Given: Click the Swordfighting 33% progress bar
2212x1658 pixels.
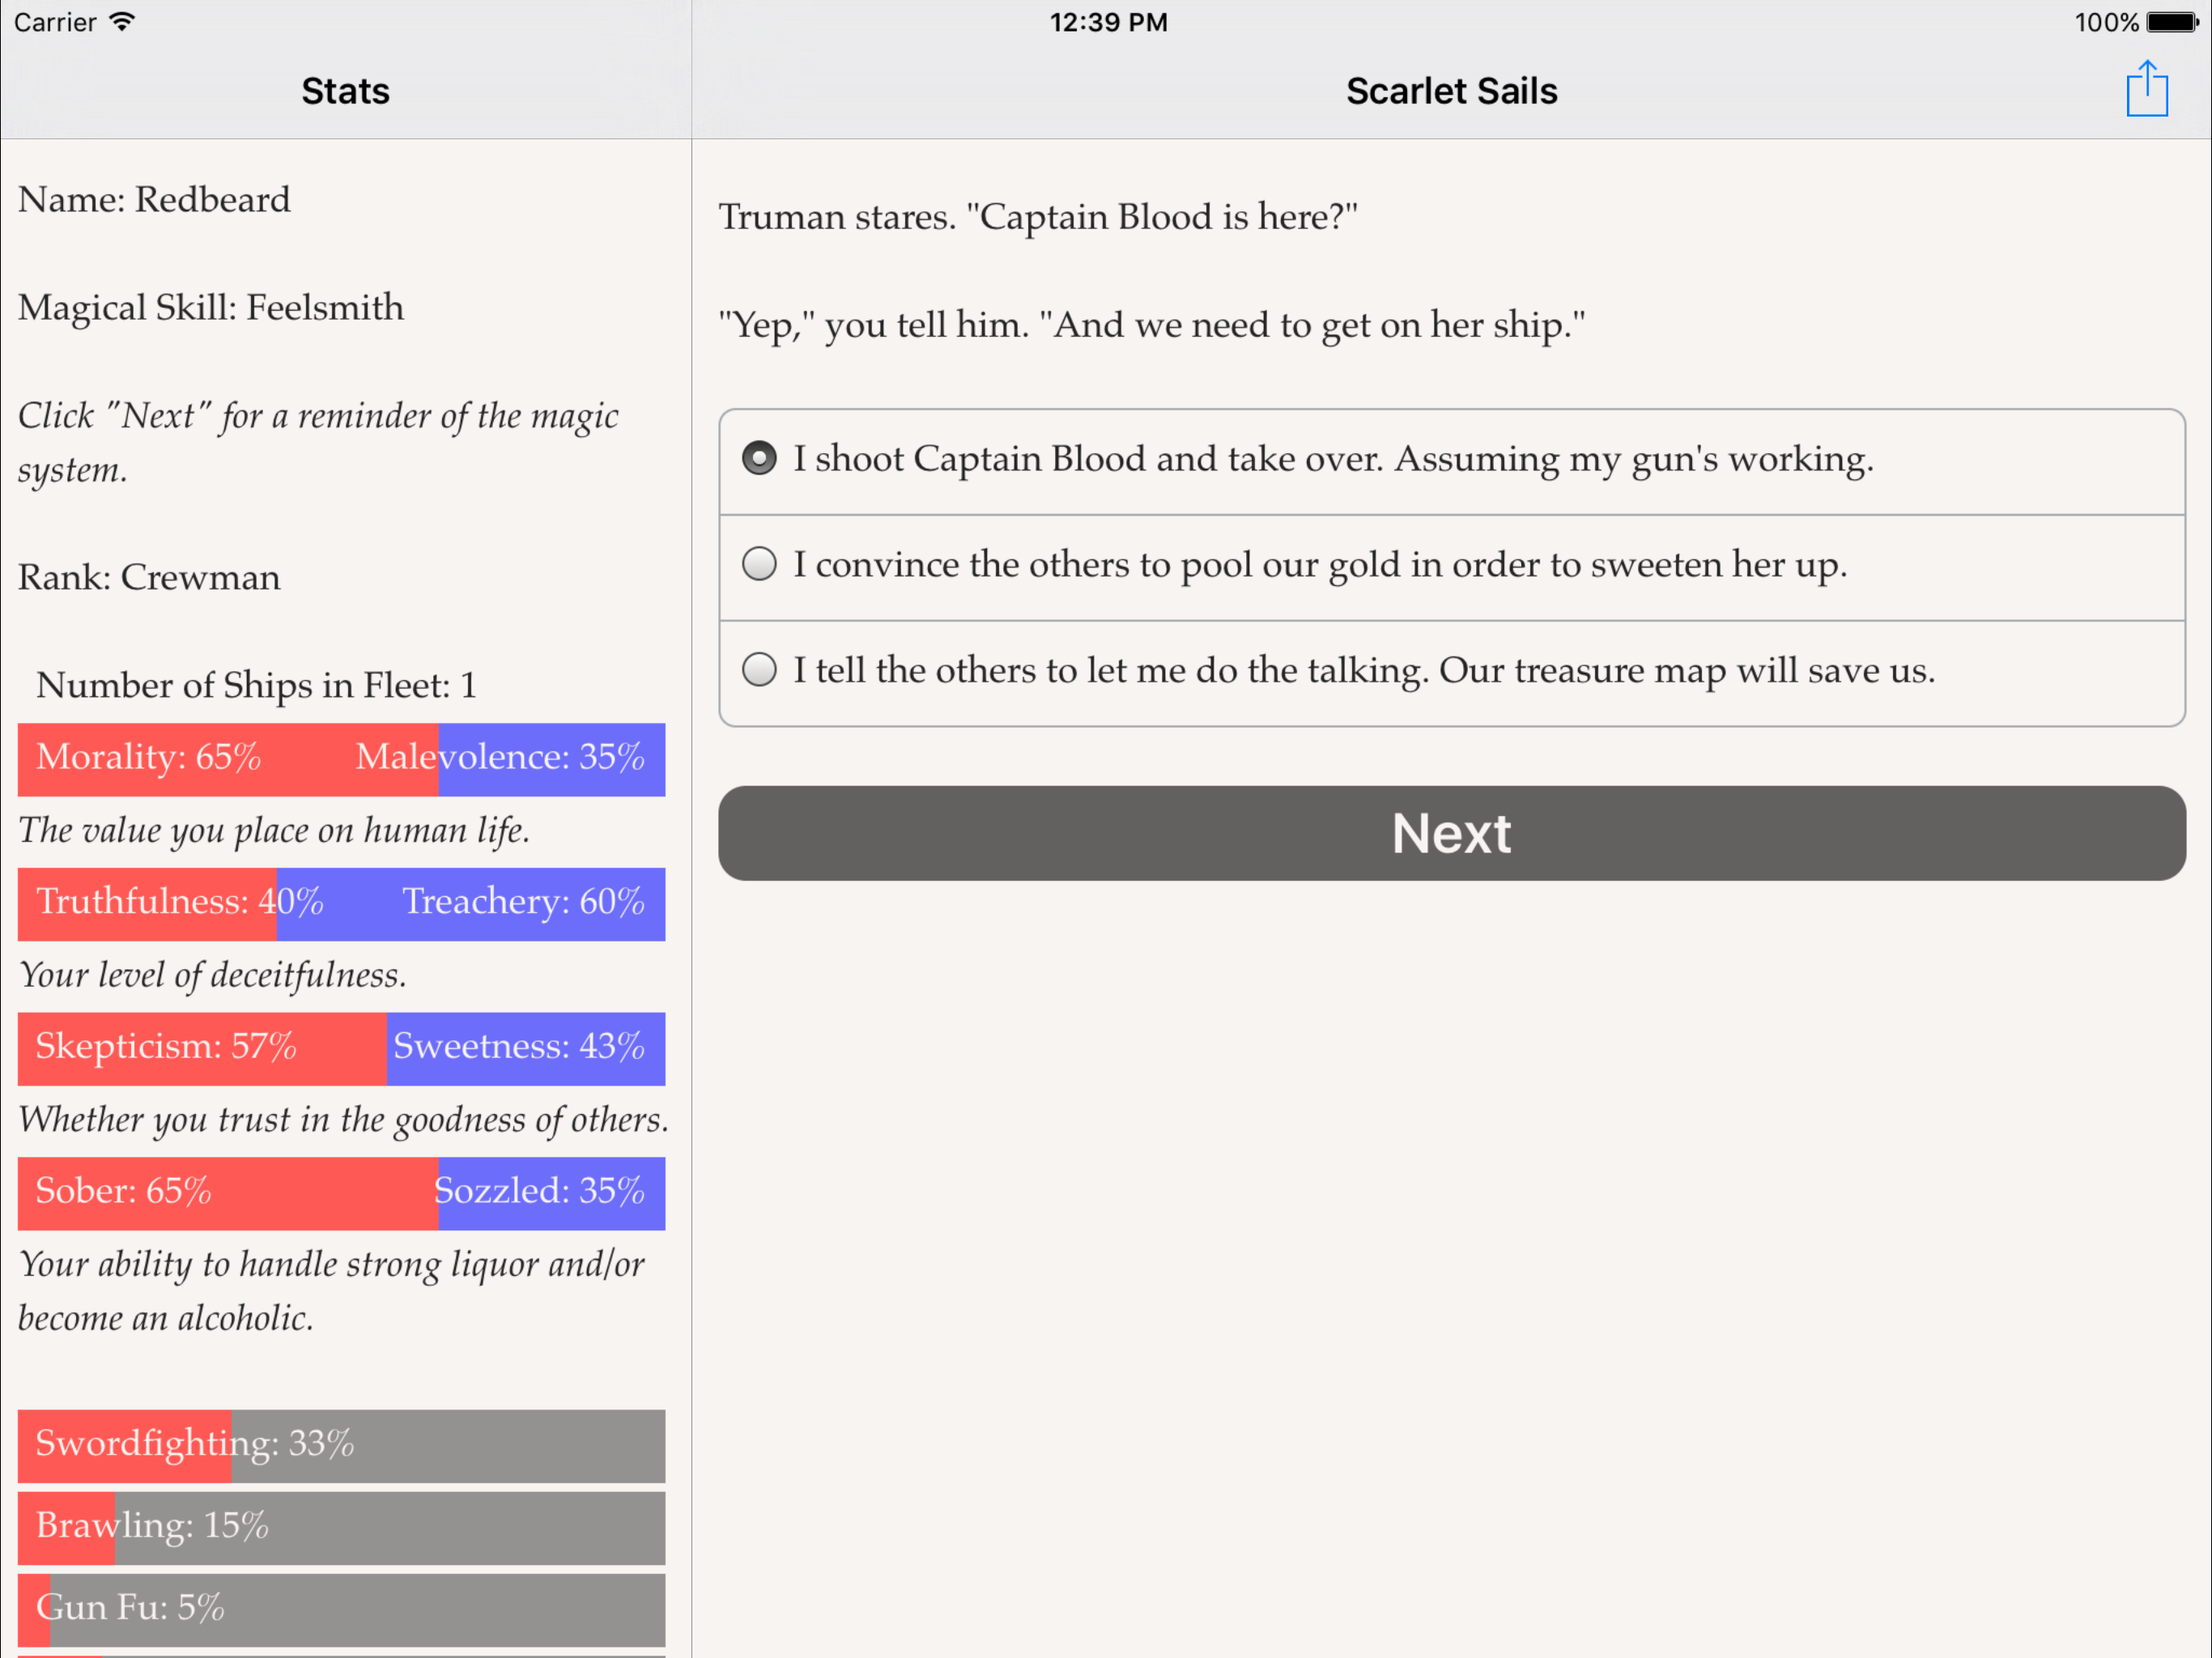Looking at the screenshot, I should 341,1445.
